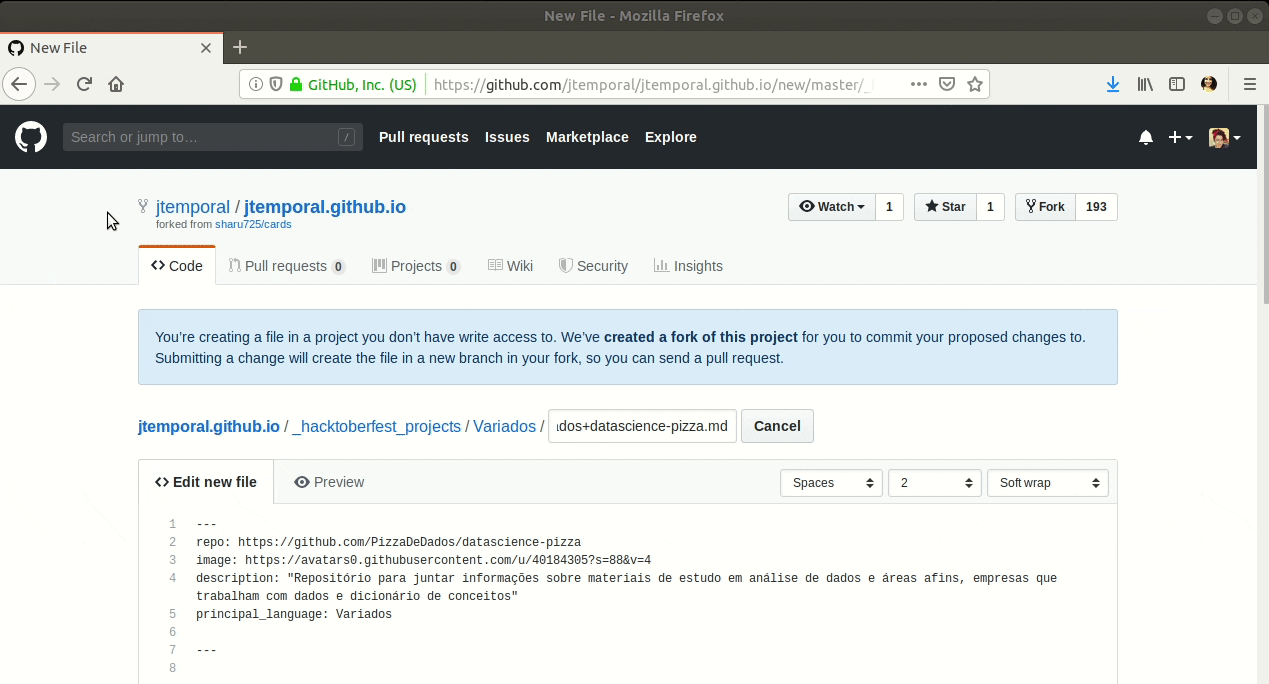Click the browser forward arrow
The width and height of the screenshot is (1269, 684).
pyautogui.click(x=52, y=84)
